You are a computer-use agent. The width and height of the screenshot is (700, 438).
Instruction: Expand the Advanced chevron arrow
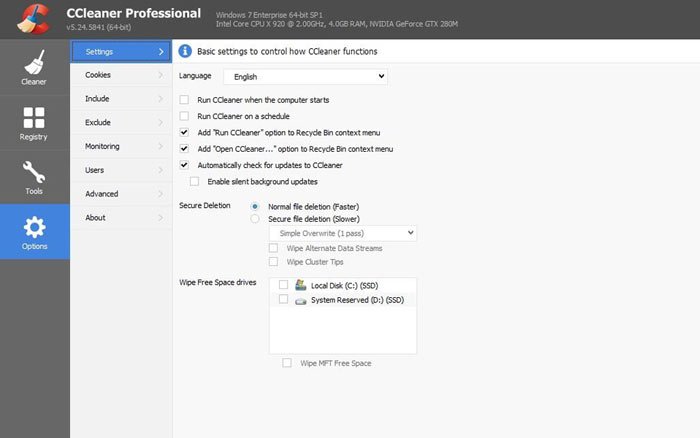(x=161, y=194)
